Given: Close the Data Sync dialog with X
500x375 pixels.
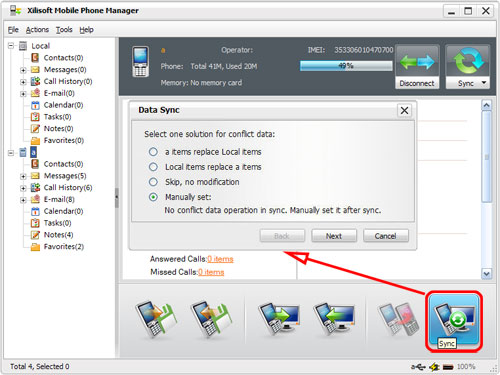Looking at the screenshot, I should [x=404, y=110].
